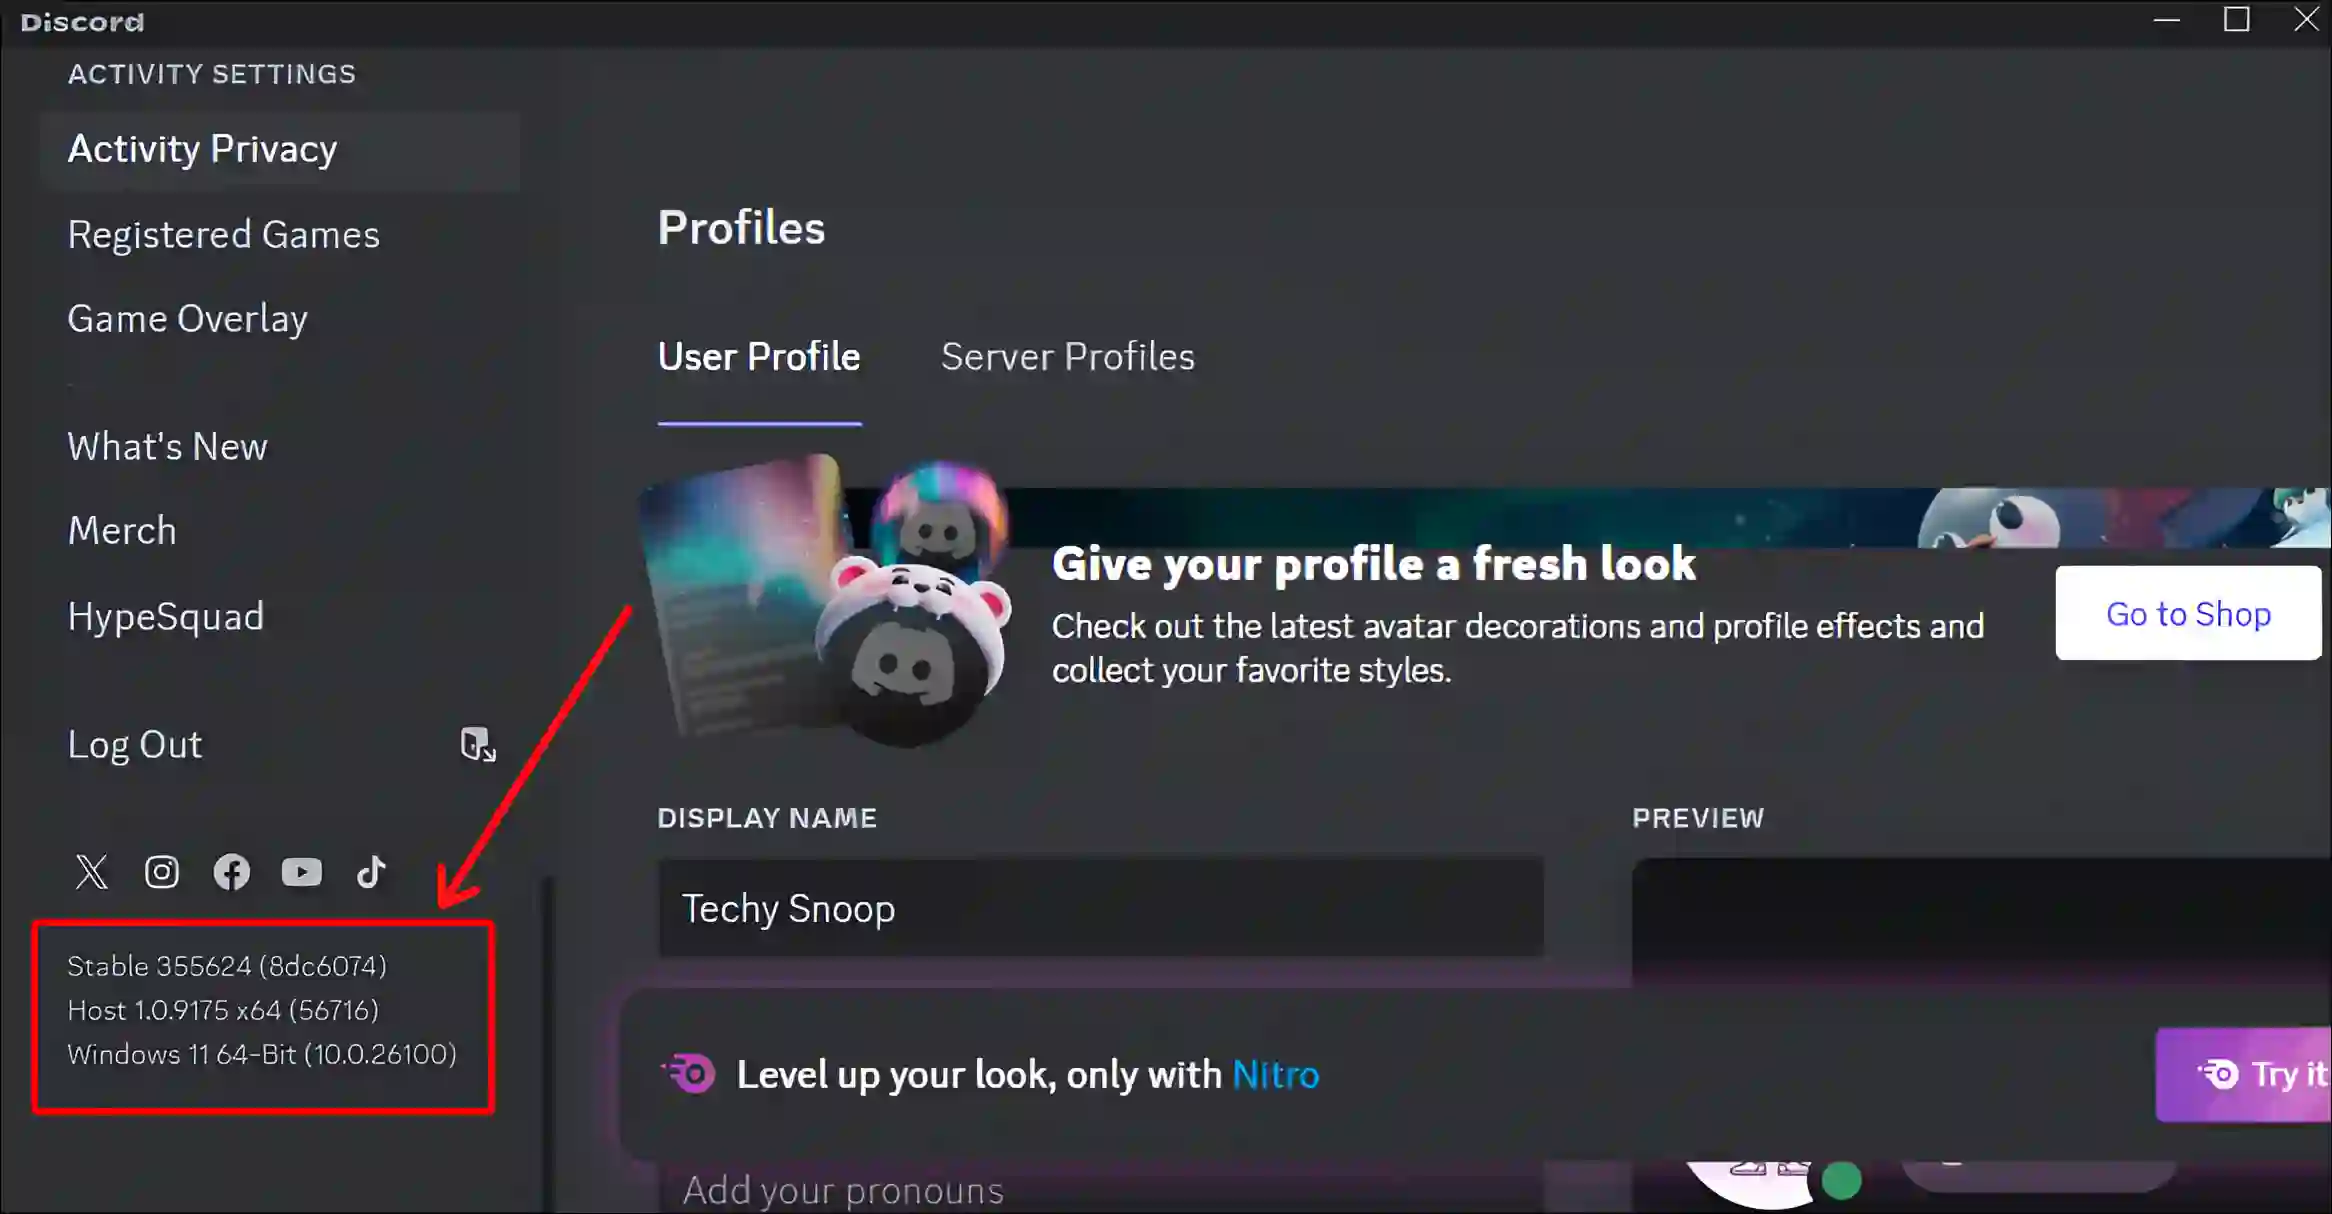Viewport: 2332px width, 1214px height.
Task: Click Add your pronouns field
Action: pyautogui.click(x=1101, y=1188)
